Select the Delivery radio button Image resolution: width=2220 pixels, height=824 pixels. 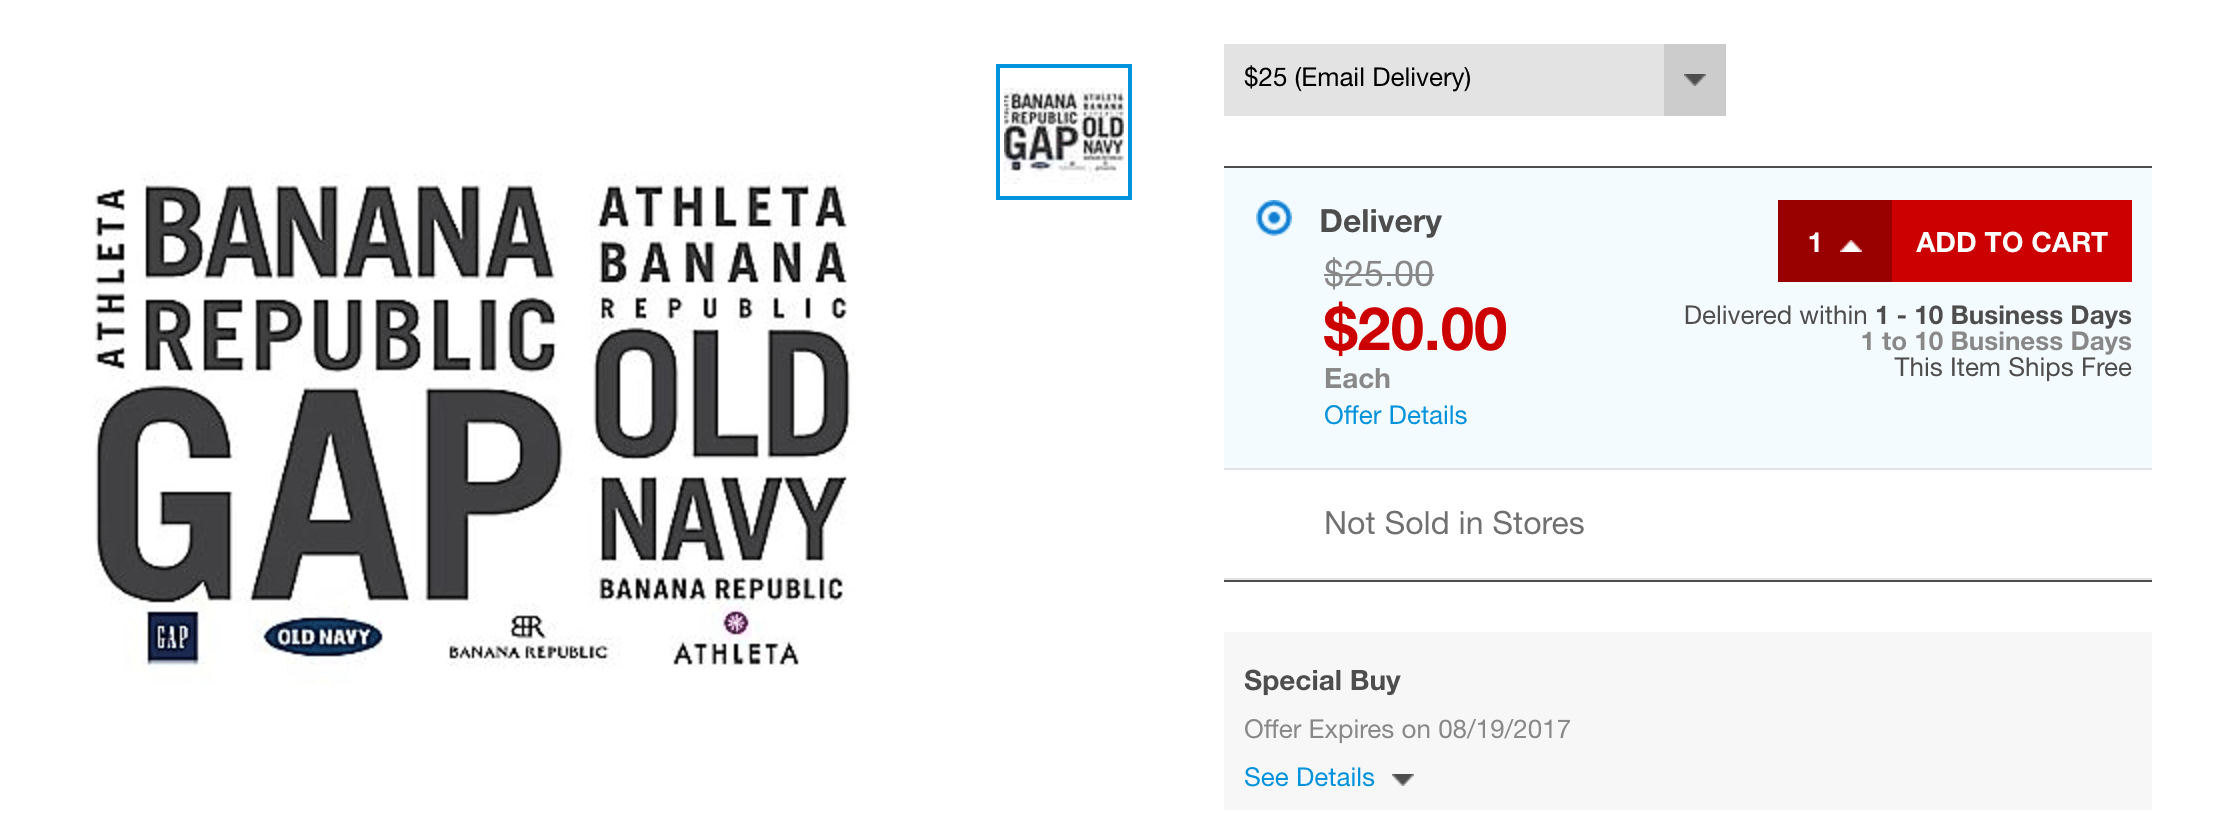click(1274, 218)
